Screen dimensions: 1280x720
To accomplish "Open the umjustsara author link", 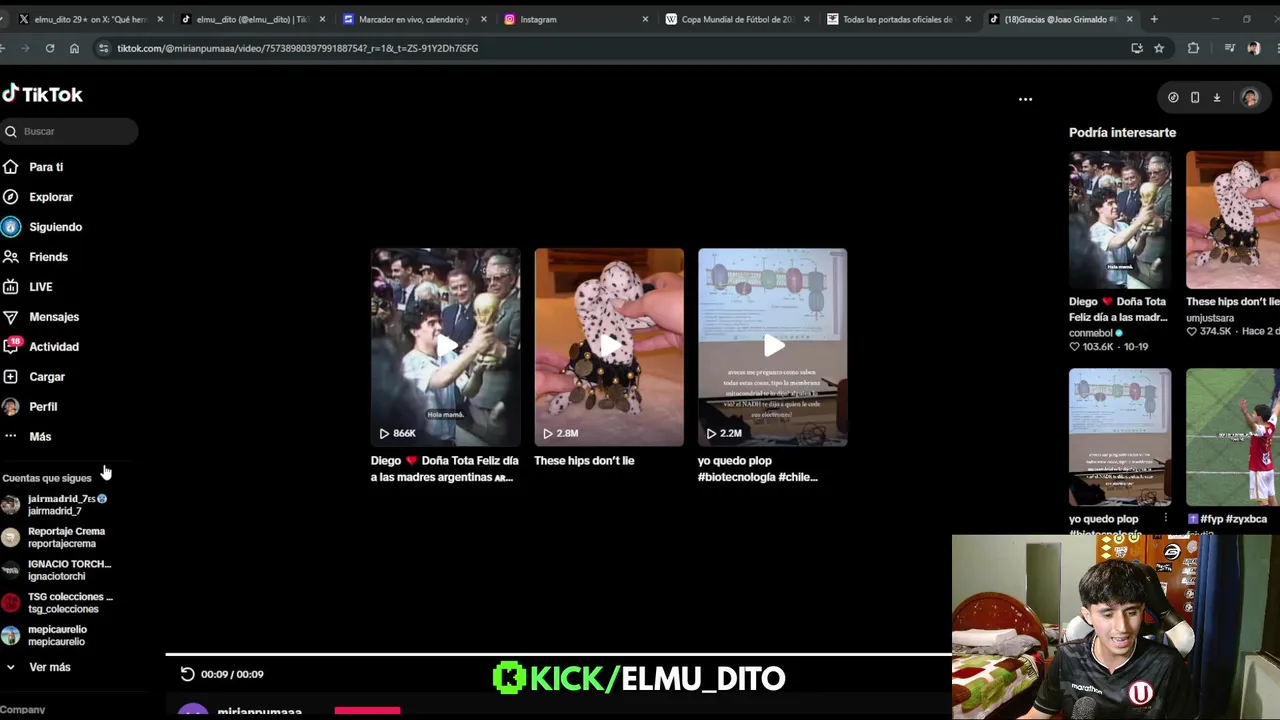I will pyautogui.click(x=1210, y=318).
